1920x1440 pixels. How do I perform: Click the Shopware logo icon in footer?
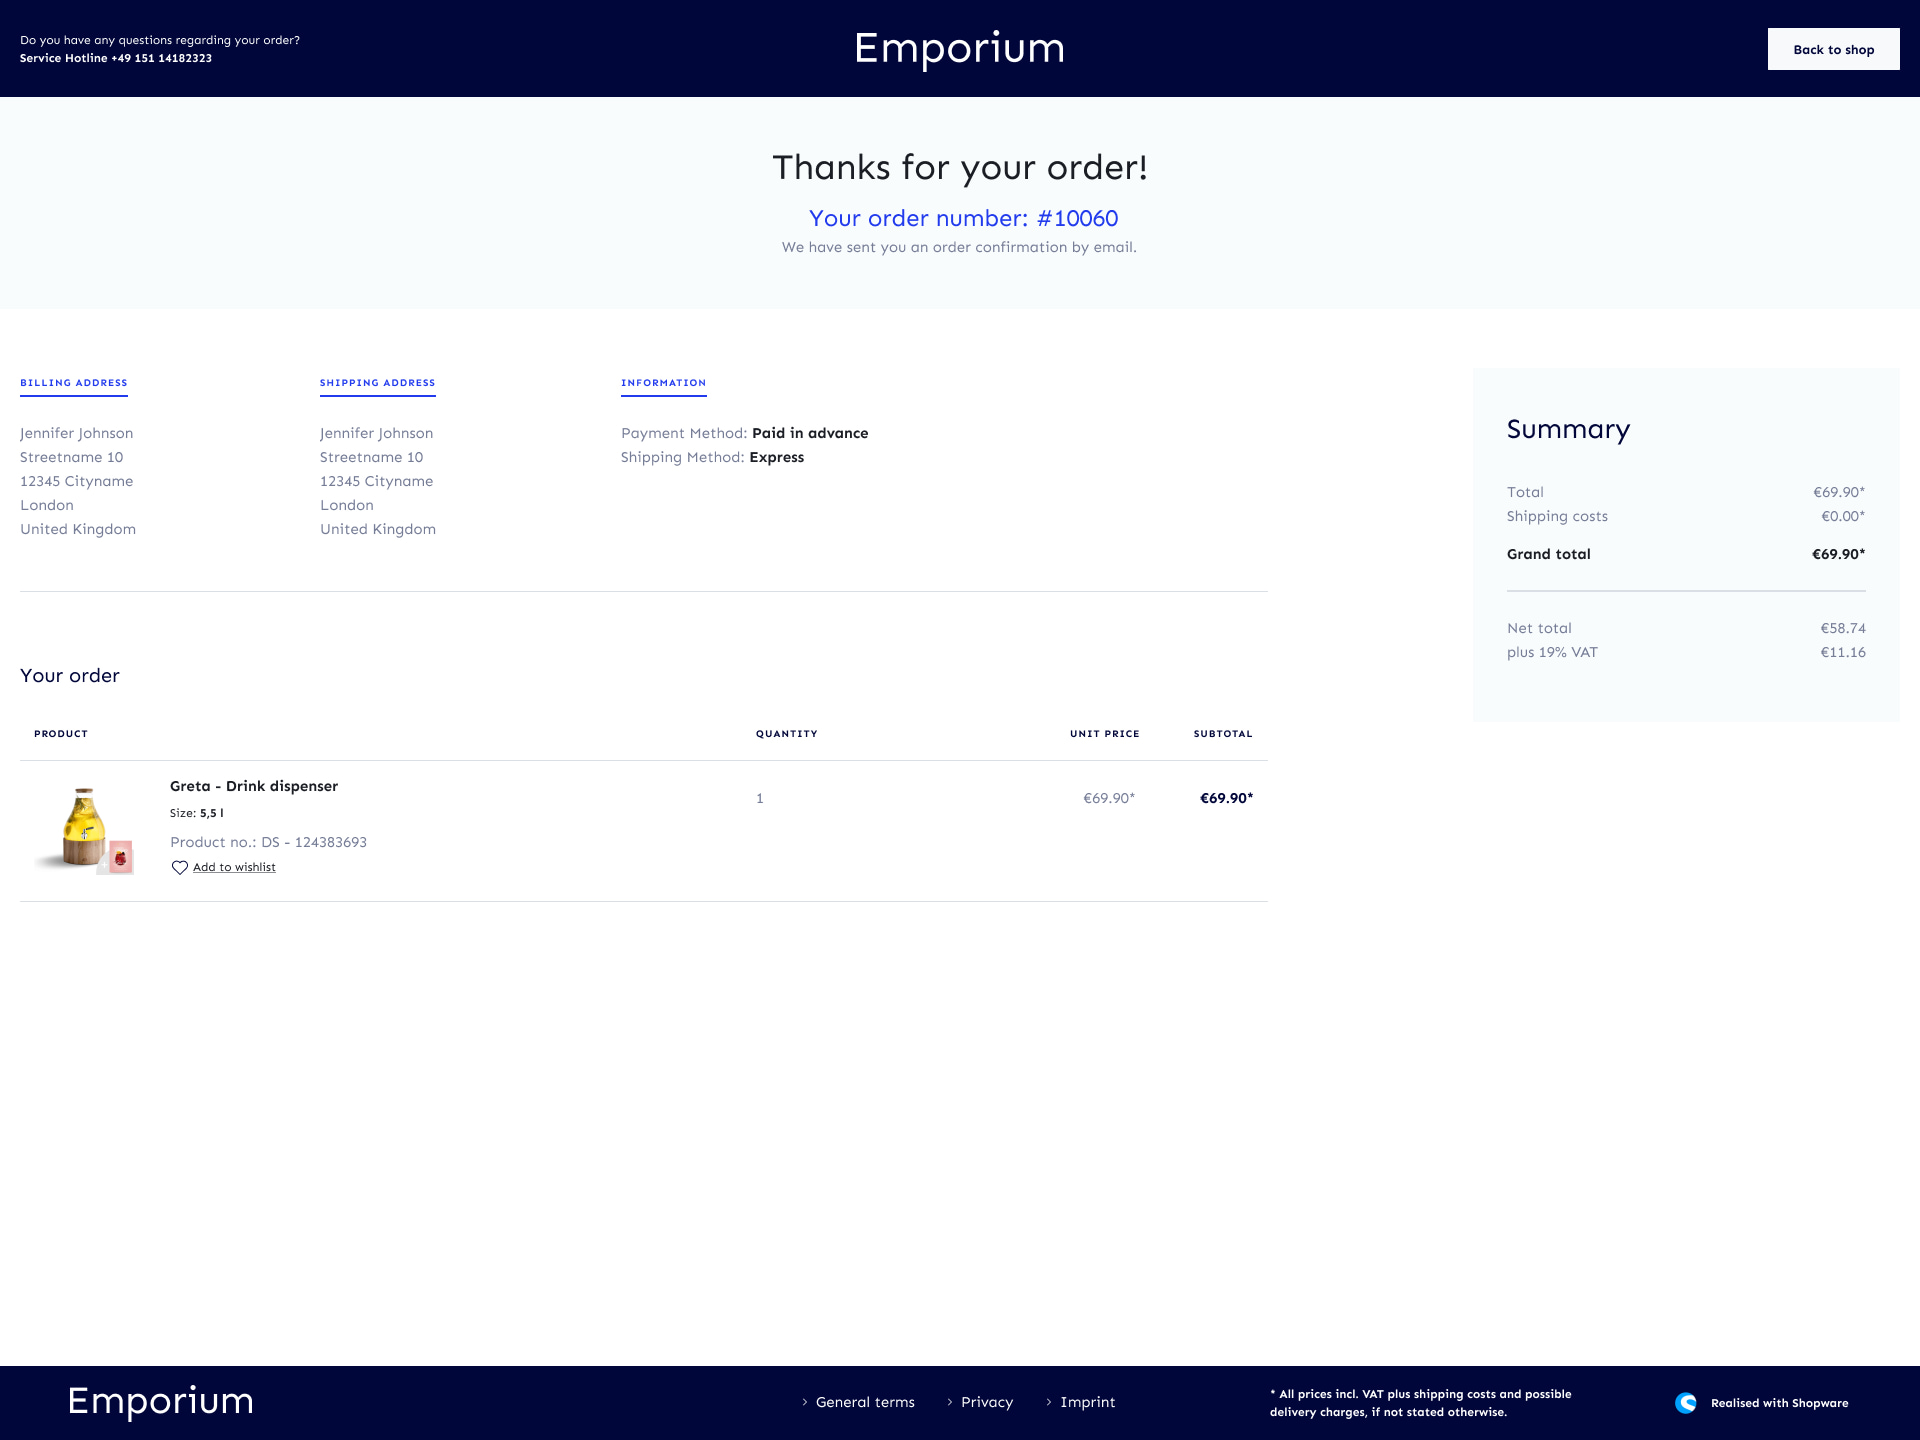coord(1686,1403)
